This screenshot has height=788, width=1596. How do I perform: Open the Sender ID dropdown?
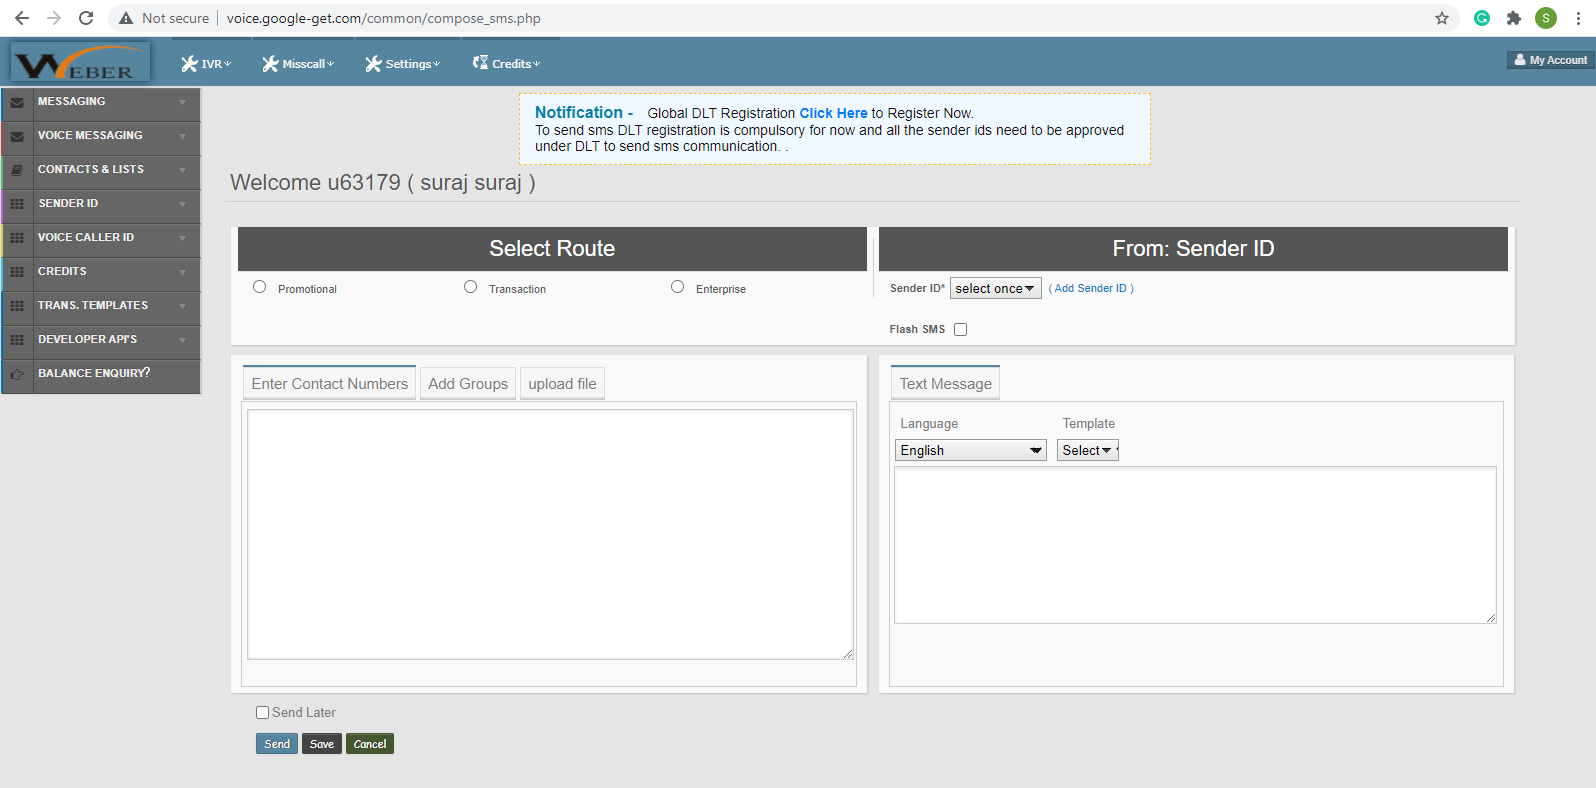point(995,288)
